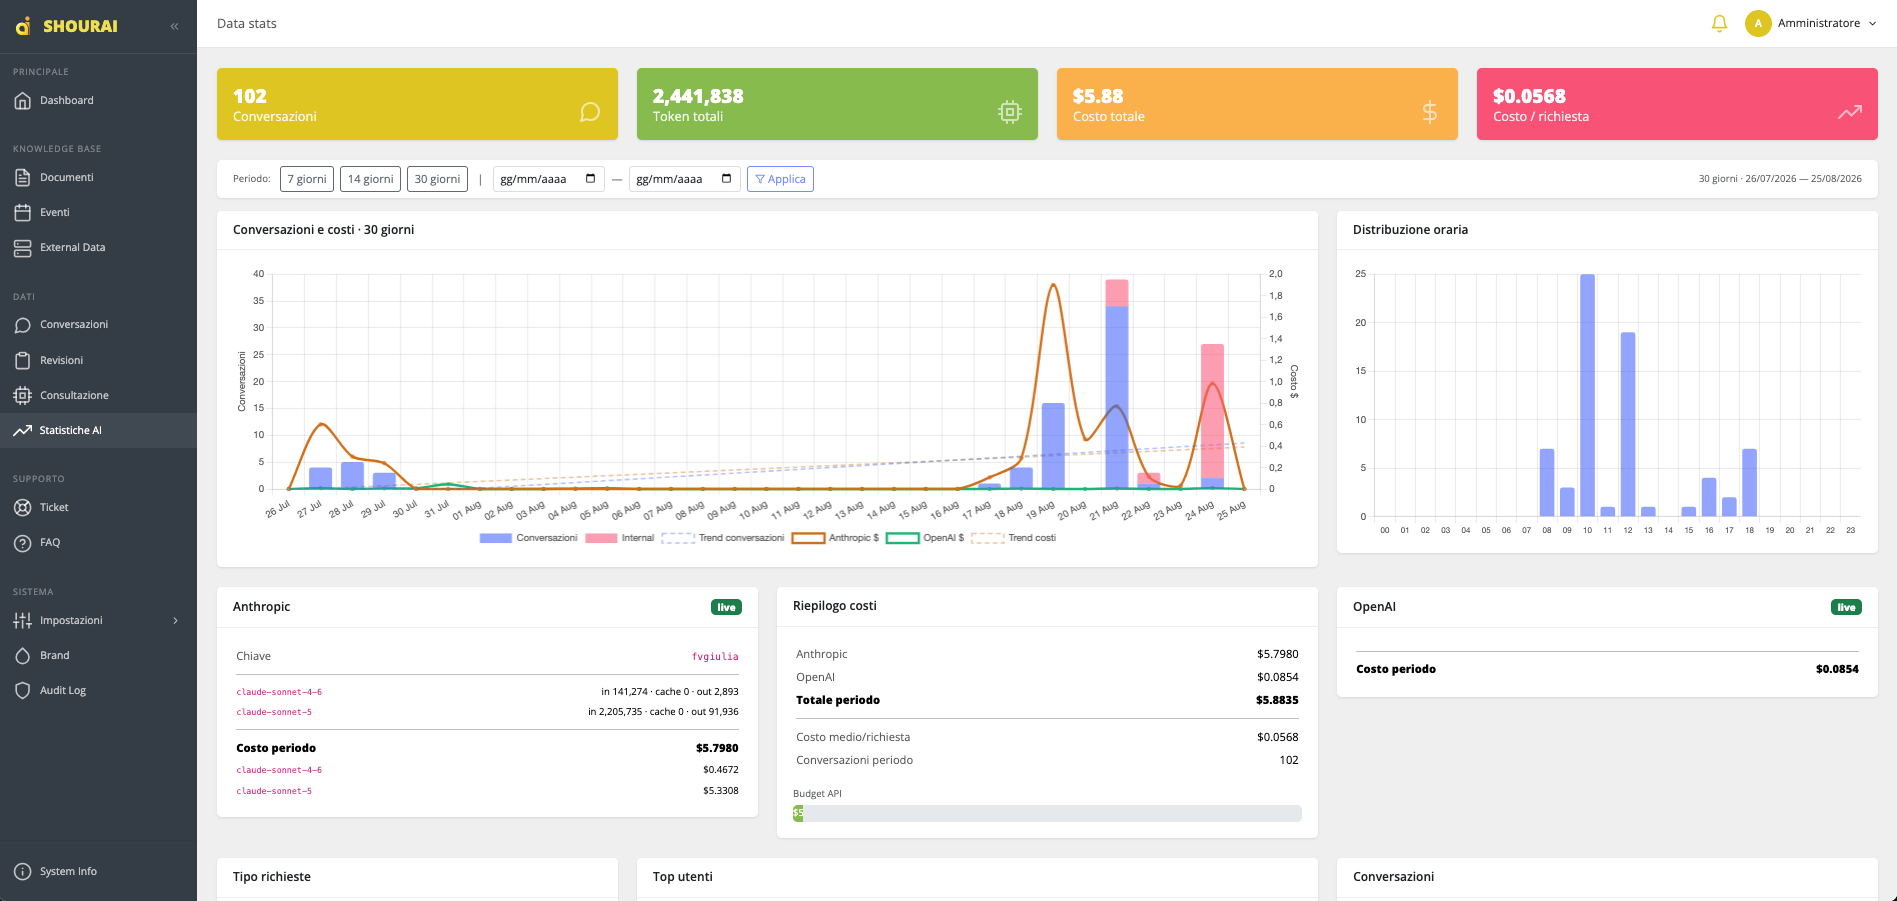Collapse the sidebar with double chevron
1897x901 pixels.
pyautogui.click(x=174, y=26)
